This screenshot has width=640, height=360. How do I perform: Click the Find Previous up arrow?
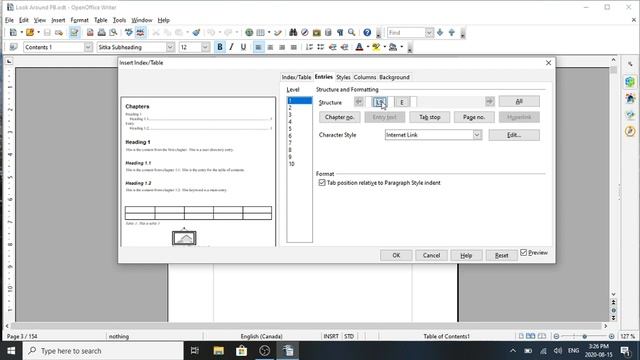point(452,33)
